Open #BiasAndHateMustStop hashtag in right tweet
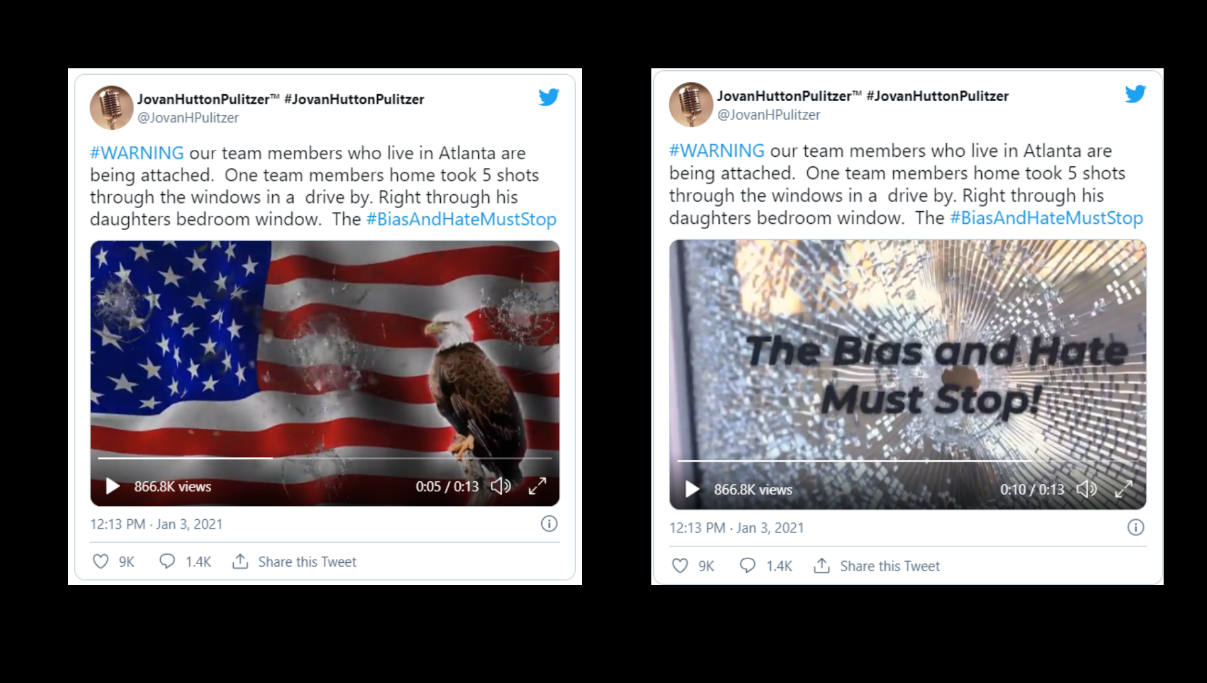This screenshot has width=1207, height=683. pyautogui.click(x=1046, y=218)
